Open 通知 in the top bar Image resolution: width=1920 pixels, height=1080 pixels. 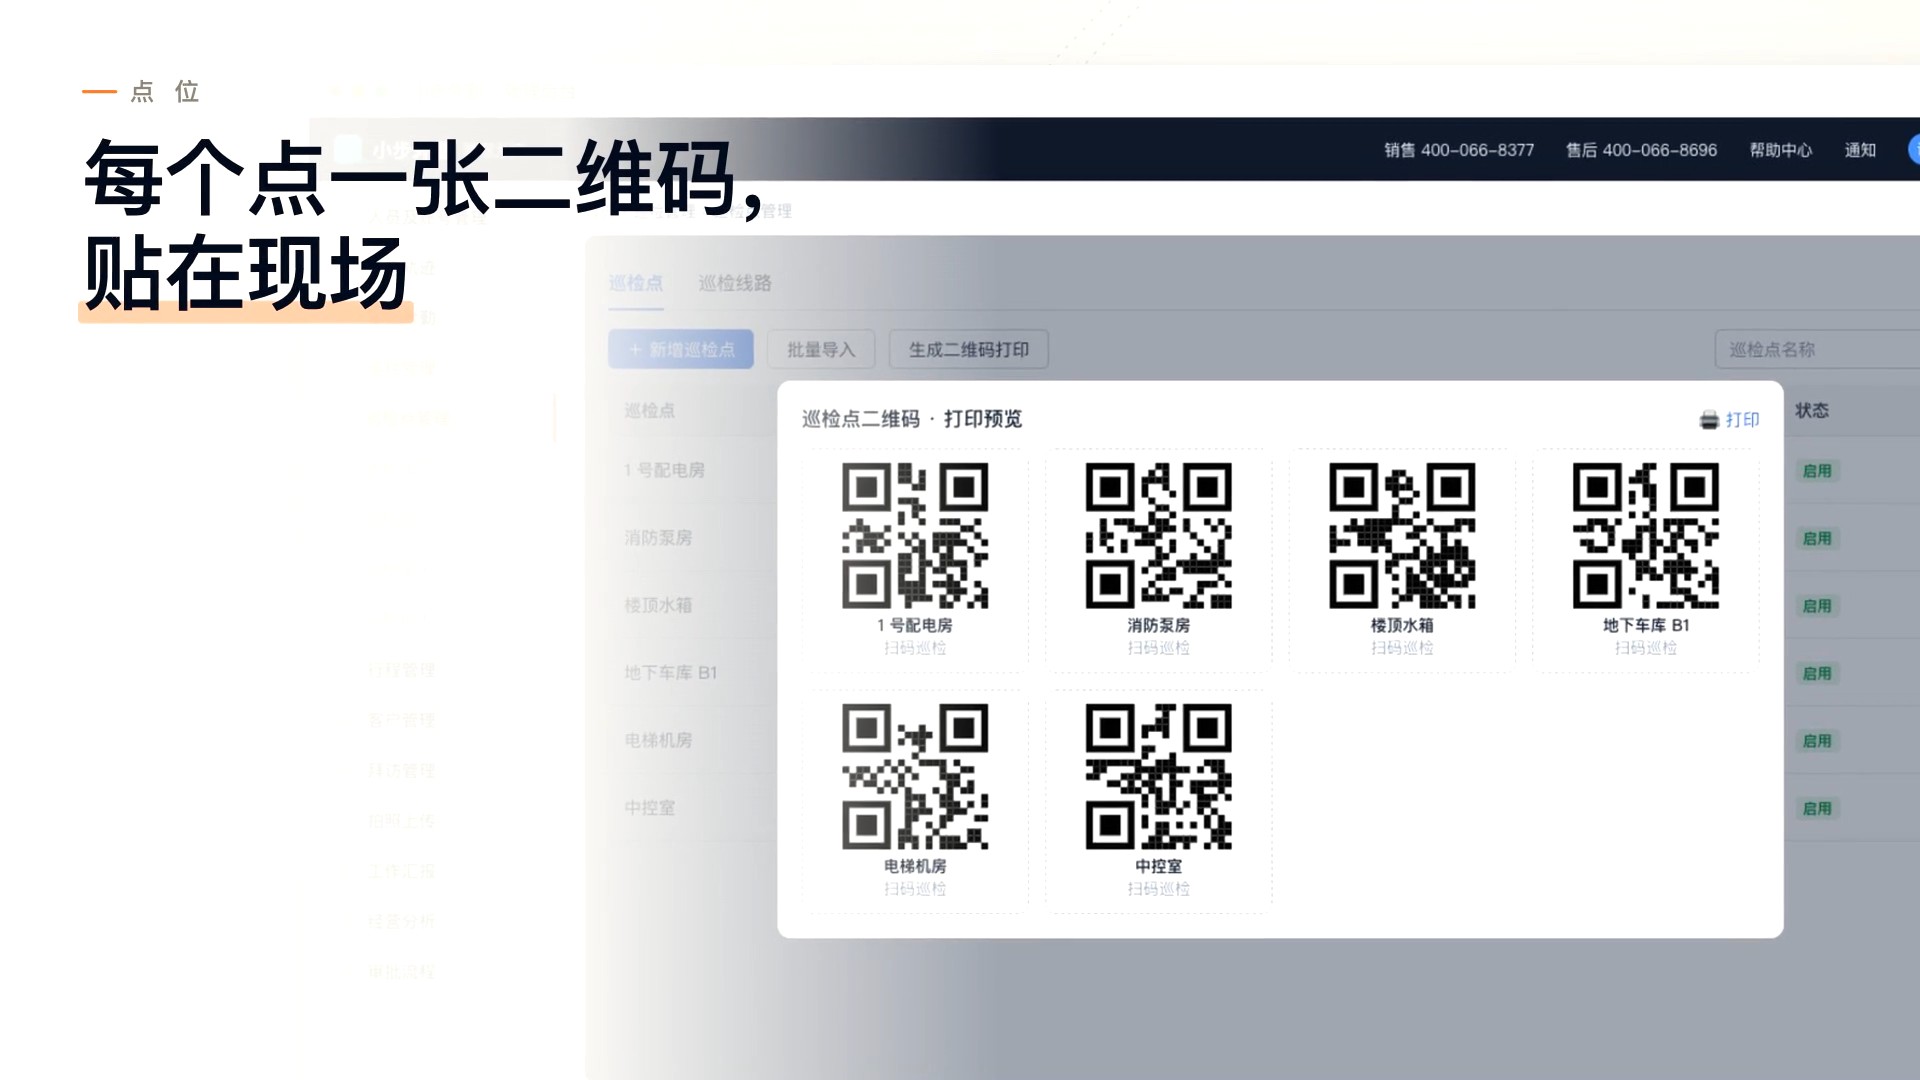1860,150
